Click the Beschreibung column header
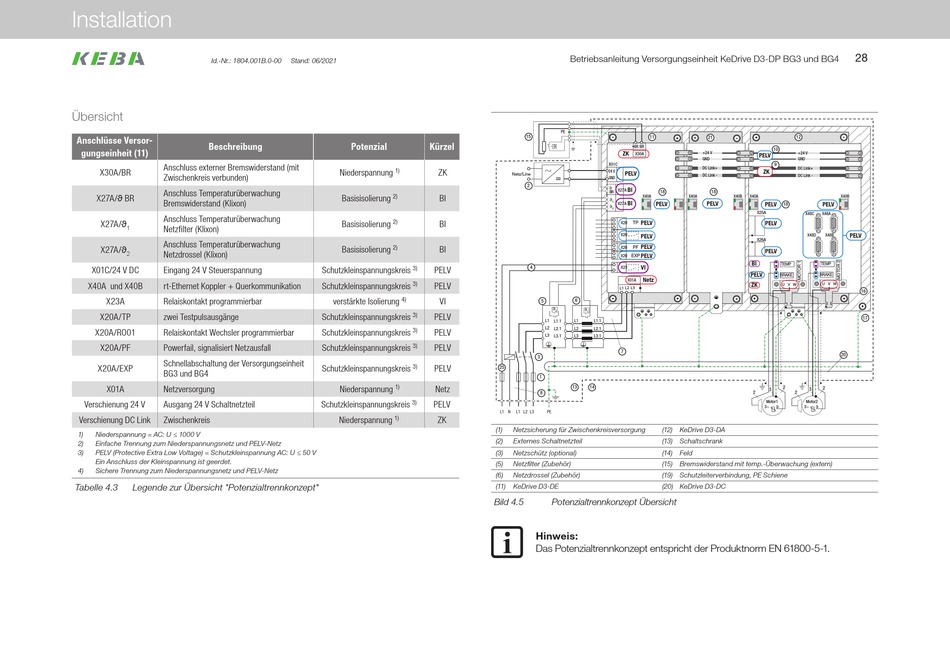This screenshot has height=672, width=950. pyautogui.click(x=235, y=147)
